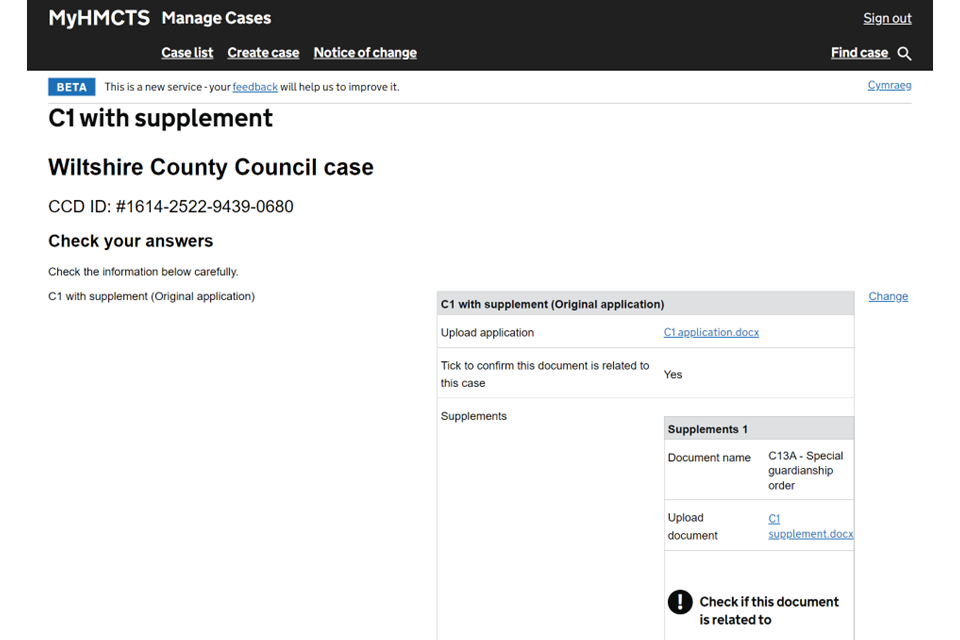
Task: Click the C1 with supplement table header
Action: 552,304
